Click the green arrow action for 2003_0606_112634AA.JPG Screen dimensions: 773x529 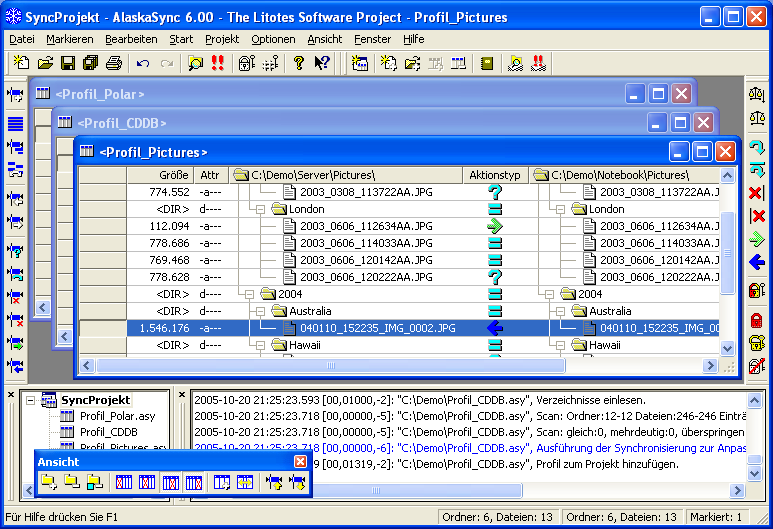[495, 226]
